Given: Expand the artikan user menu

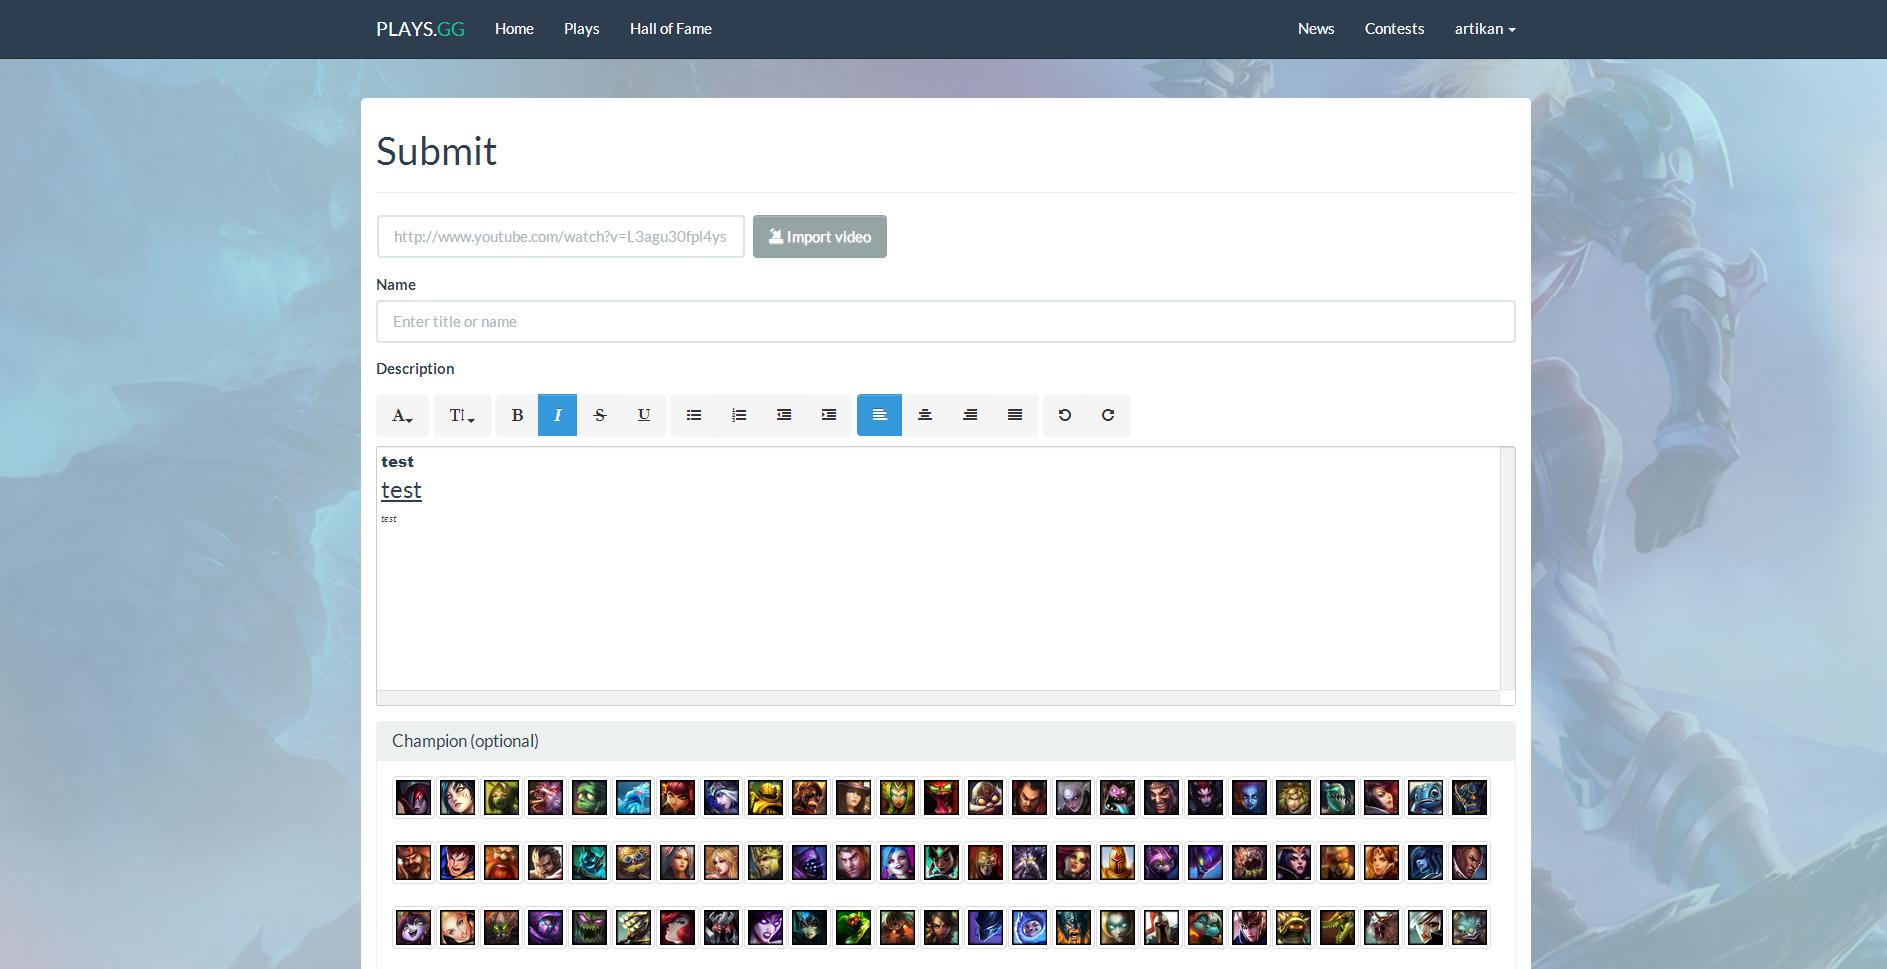Looking at the screenshot, I should [1485, 29].
